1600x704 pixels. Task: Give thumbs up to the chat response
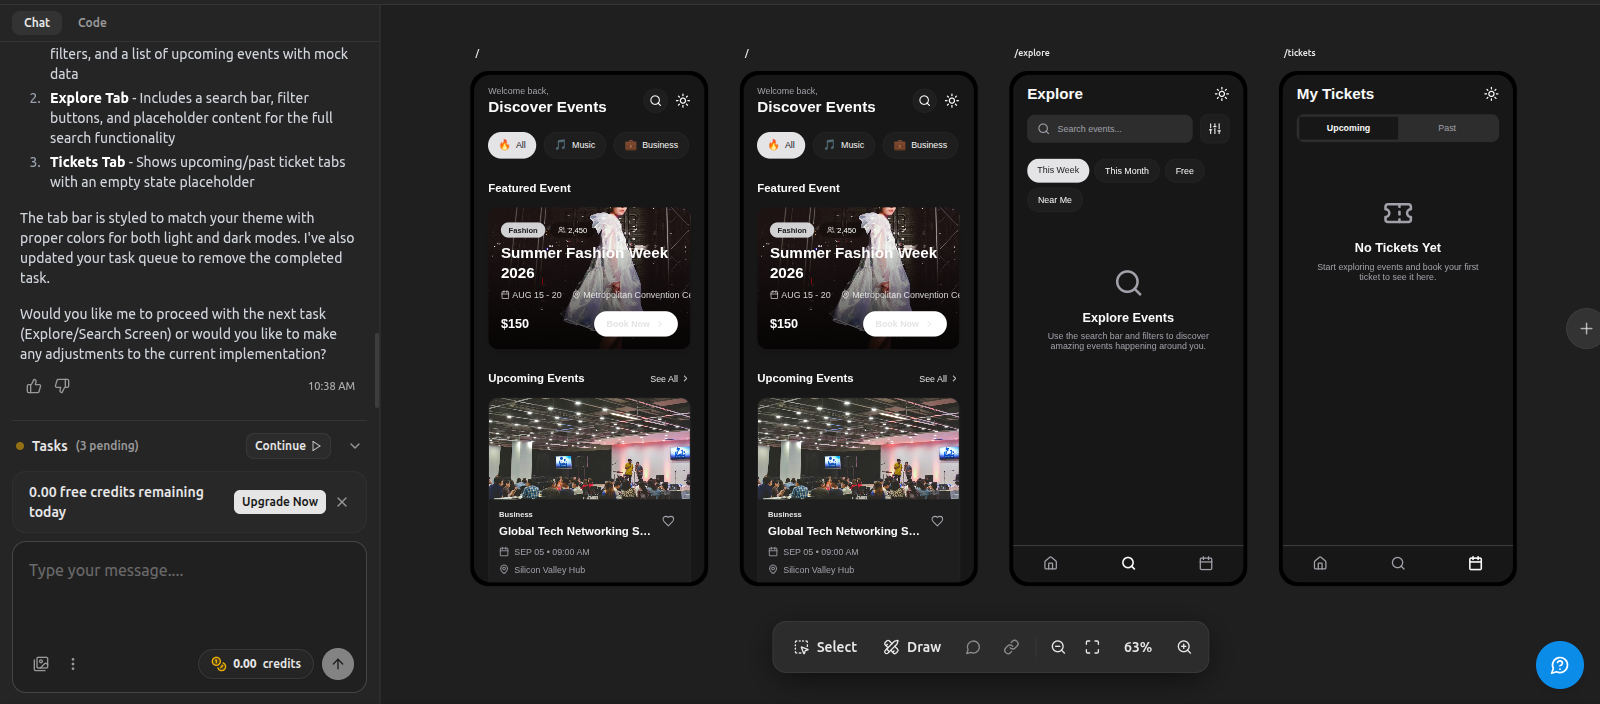(34, 386)
